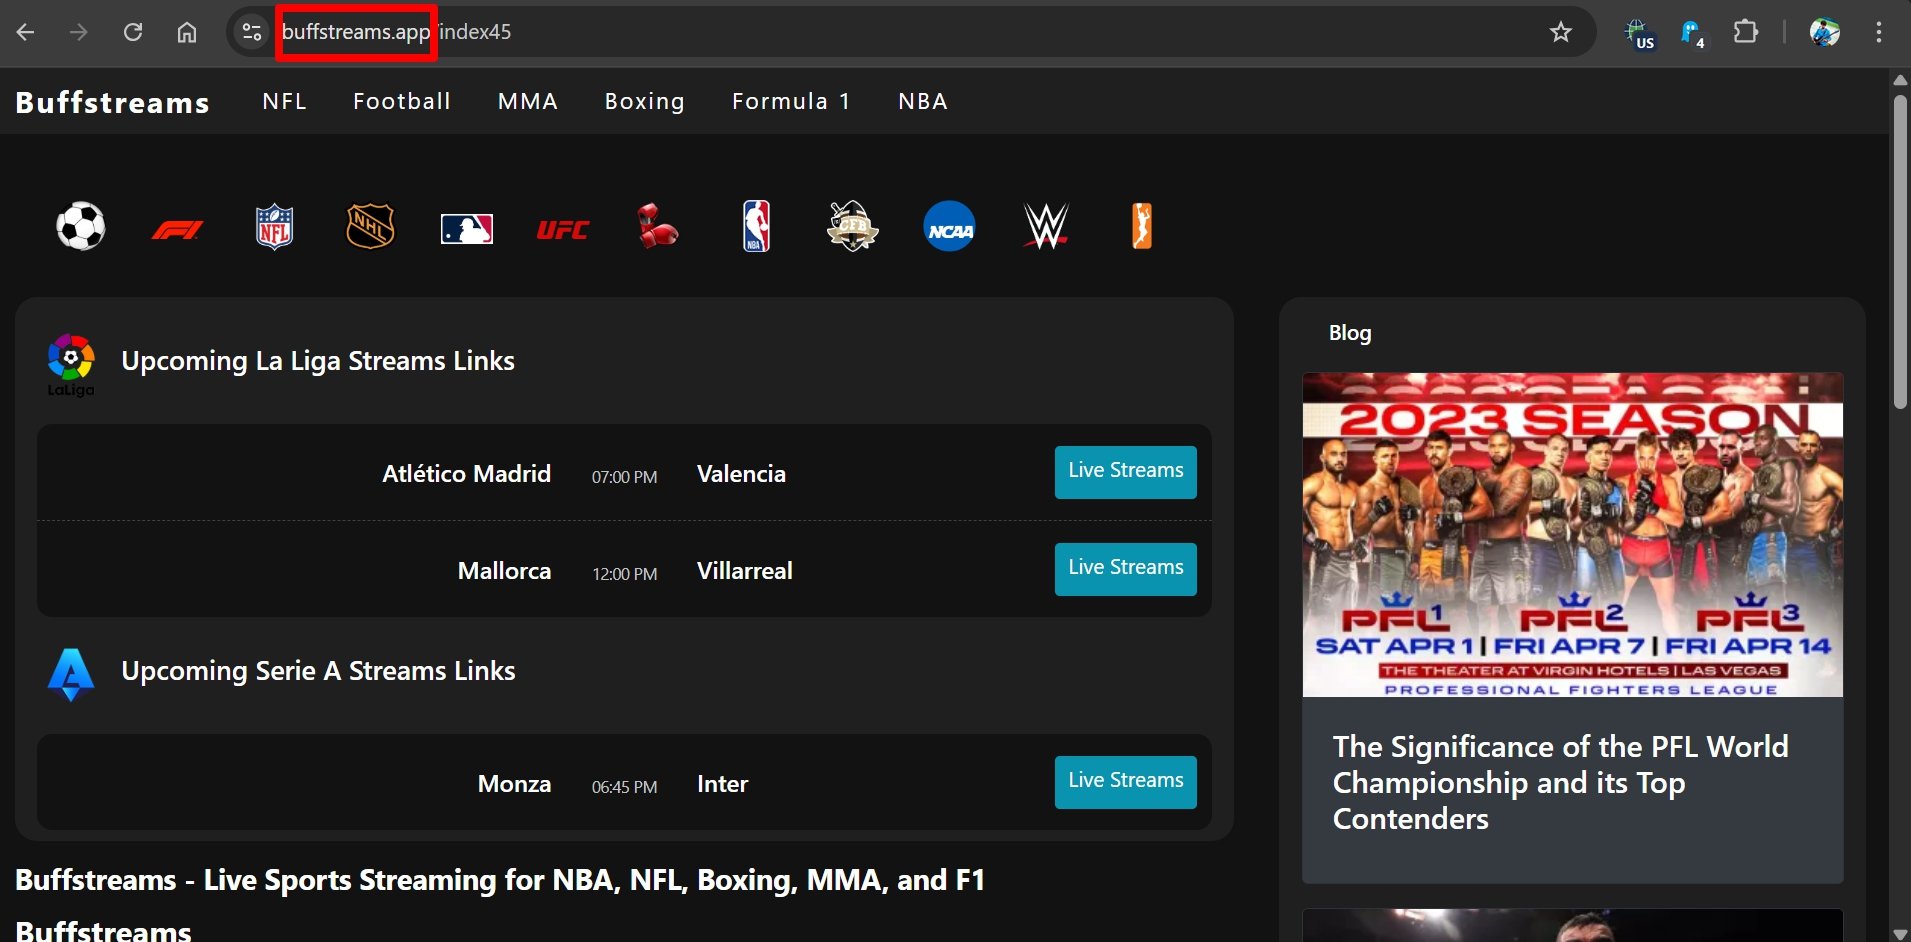Screen dimensions: 1911x942
Task: Click the 'Buffstreams - Live Sports Streaming' heading
Action: point(500,880)
